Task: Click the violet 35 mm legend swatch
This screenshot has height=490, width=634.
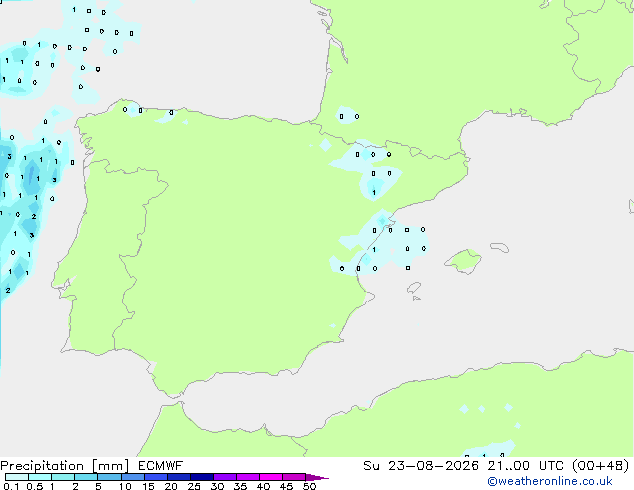Action: tap(248, 477)
